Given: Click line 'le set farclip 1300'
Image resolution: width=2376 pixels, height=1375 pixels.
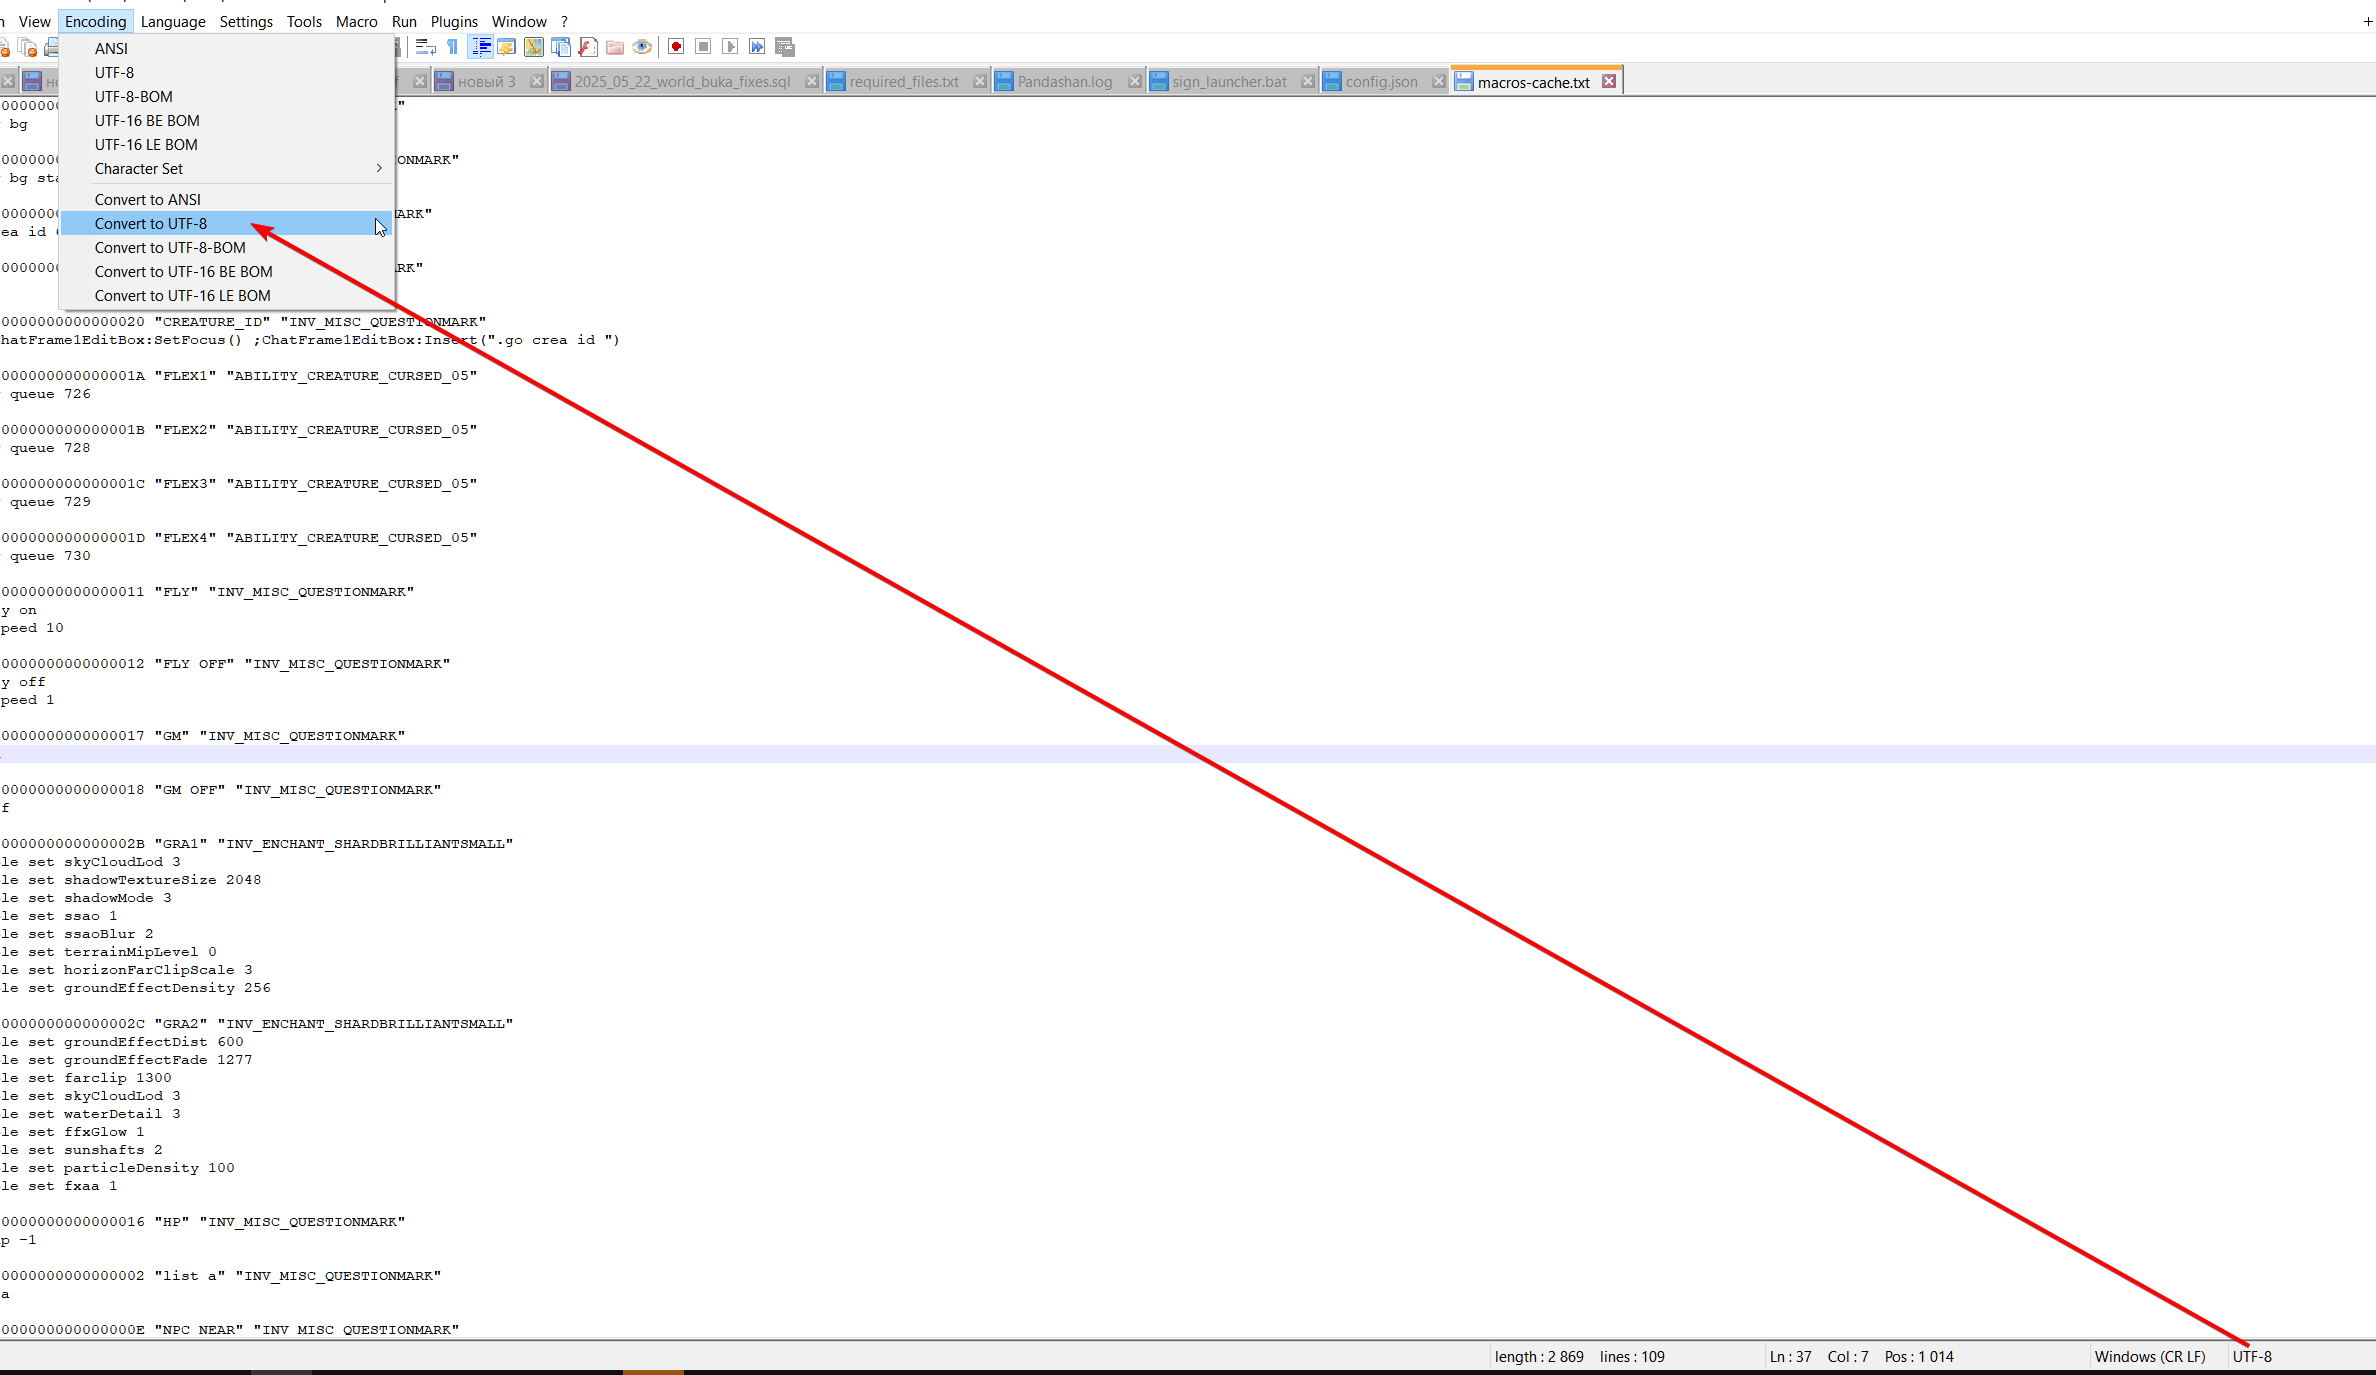Looking at the screenshot, I should click(86, 1077).
